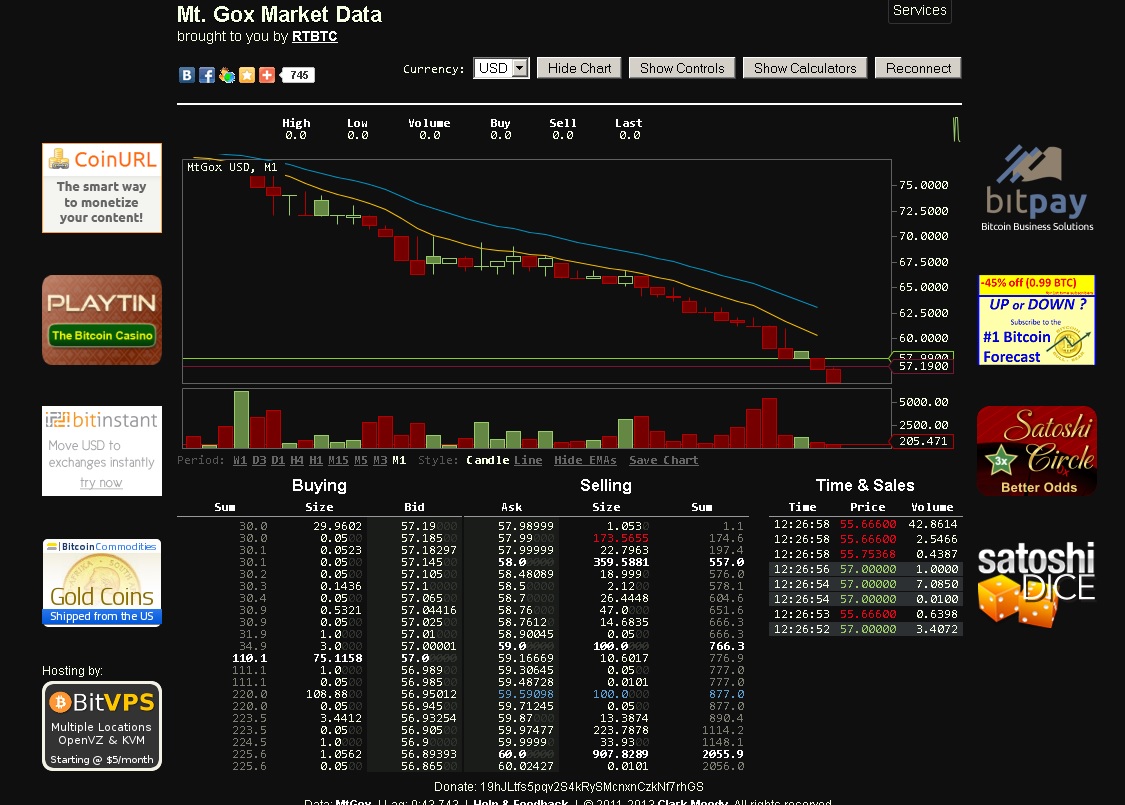The image size is (1125, 805).
Task: Select the M15 chart period
Action: [338, 461]
